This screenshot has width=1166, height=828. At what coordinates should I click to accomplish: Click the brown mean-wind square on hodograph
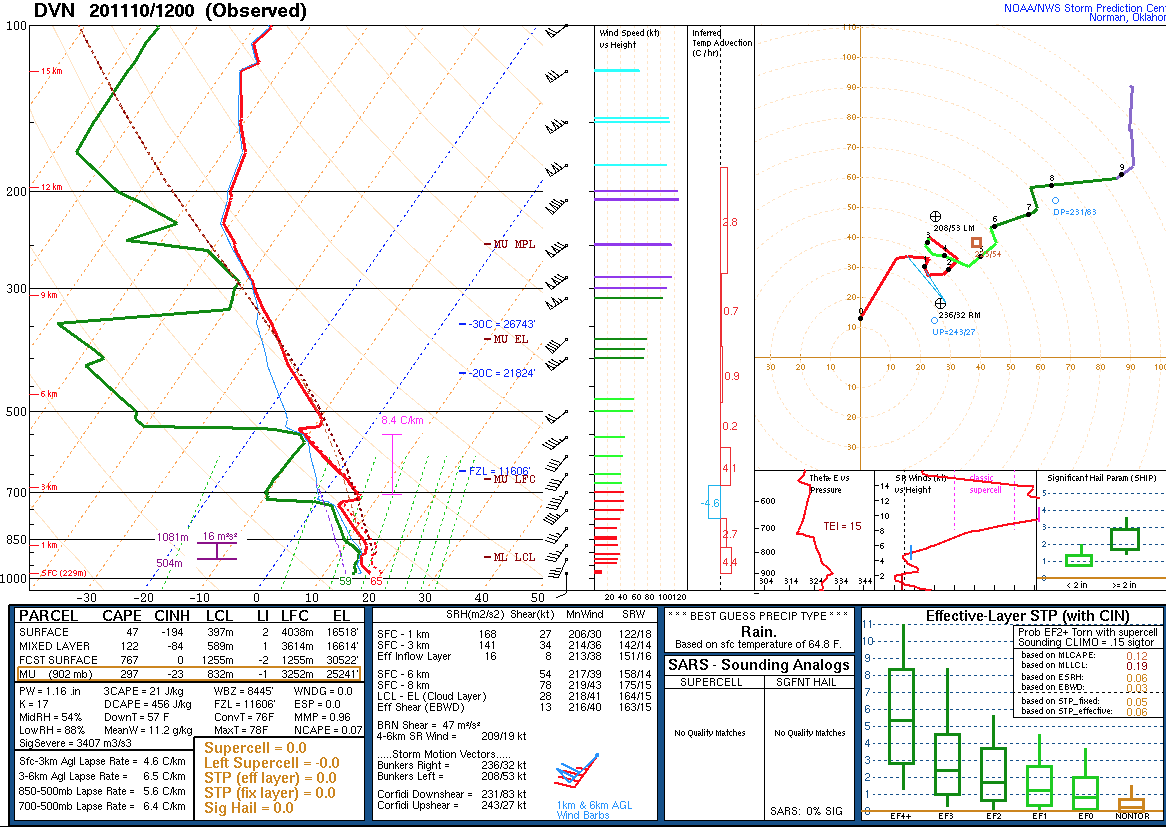coord(976,243)
